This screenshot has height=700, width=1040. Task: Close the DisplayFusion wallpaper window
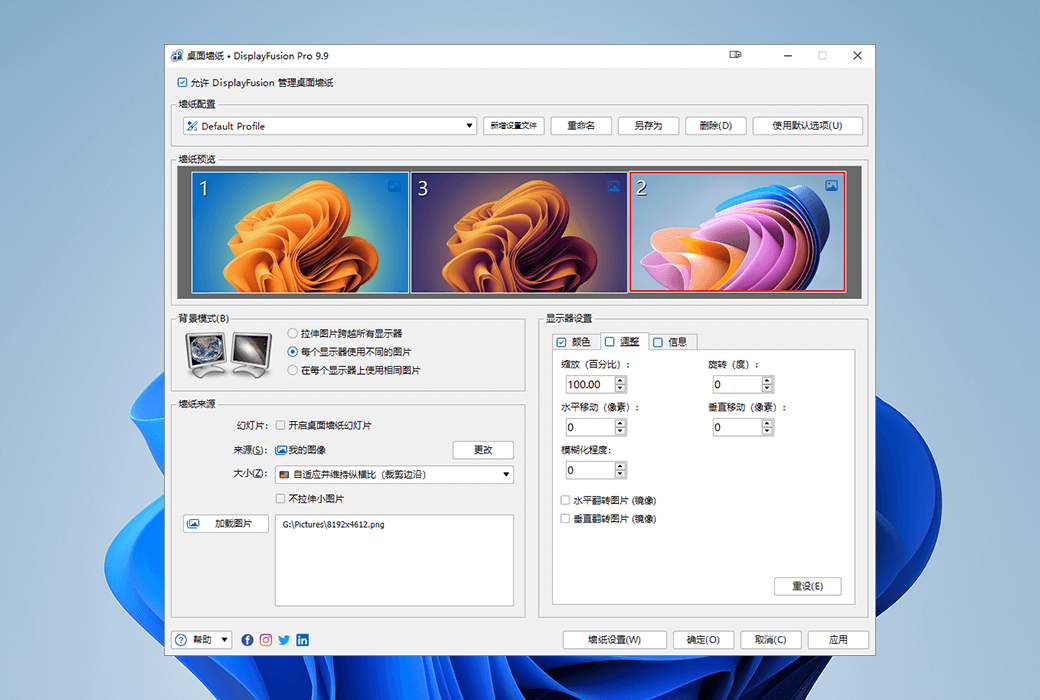[857, 56]
